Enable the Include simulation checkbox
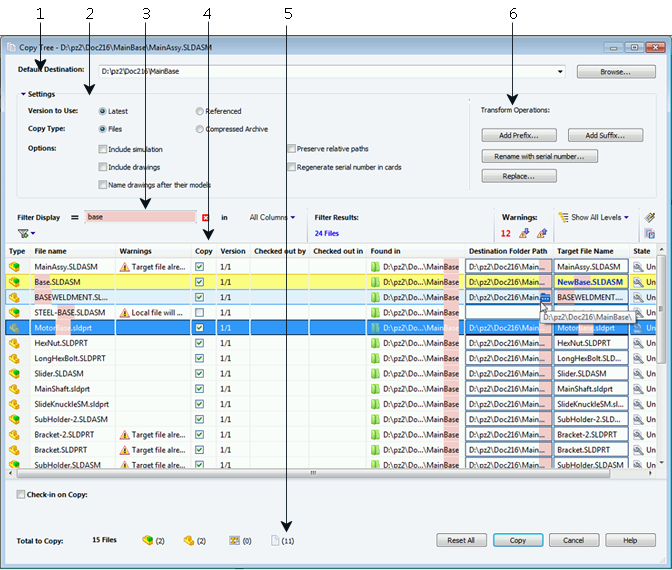The width and height of the screenshot is (672, 570). 103,149
